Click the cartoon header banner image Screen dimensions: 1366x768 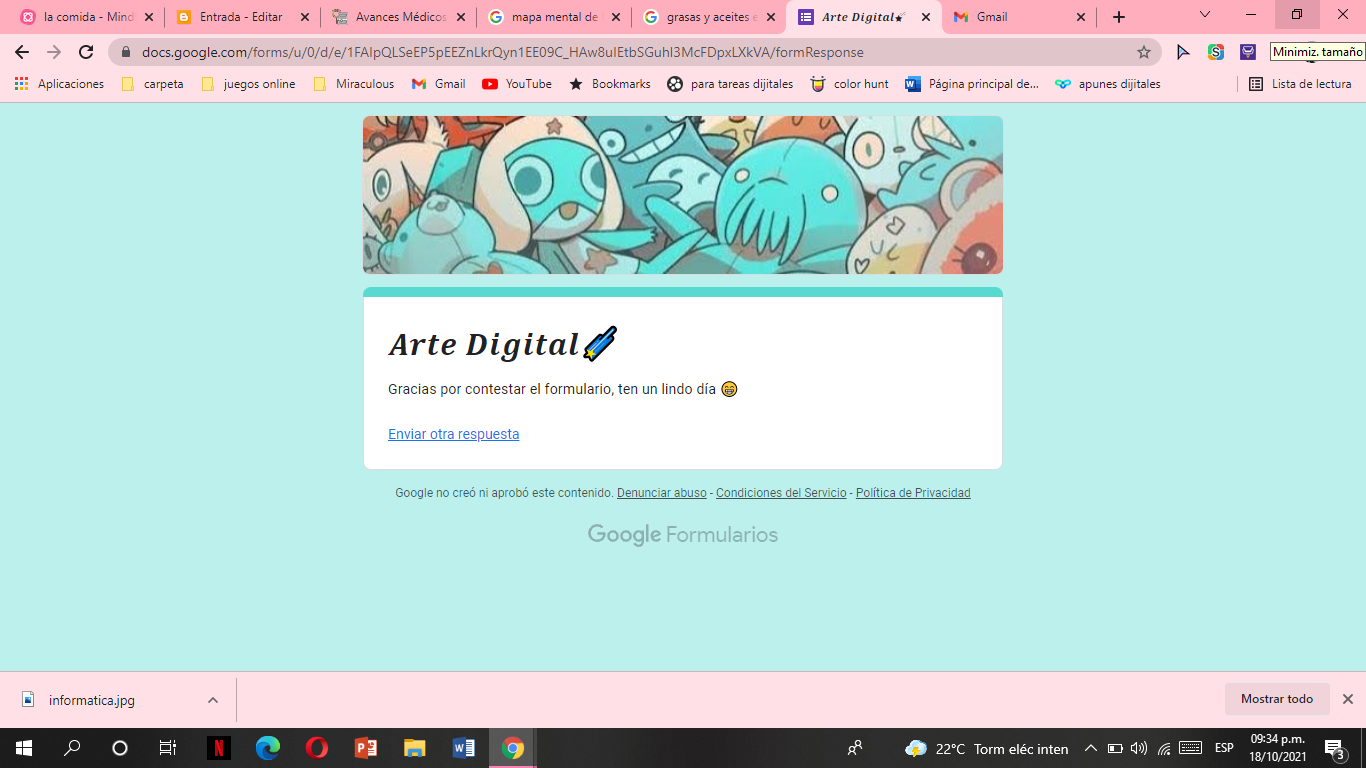tap(683, 195)
